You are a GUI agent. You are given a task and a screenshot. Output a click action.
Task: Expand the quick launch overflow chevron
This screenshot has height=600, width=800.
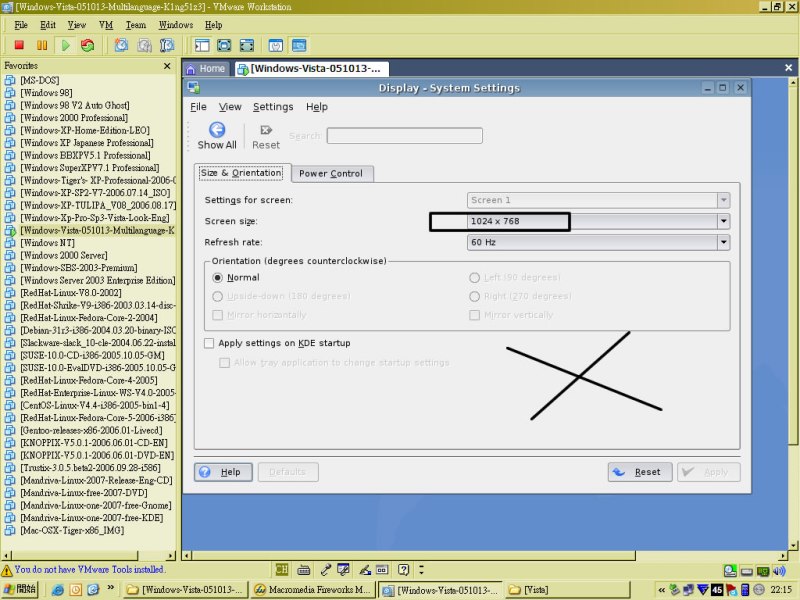click(x=110, y=588)
